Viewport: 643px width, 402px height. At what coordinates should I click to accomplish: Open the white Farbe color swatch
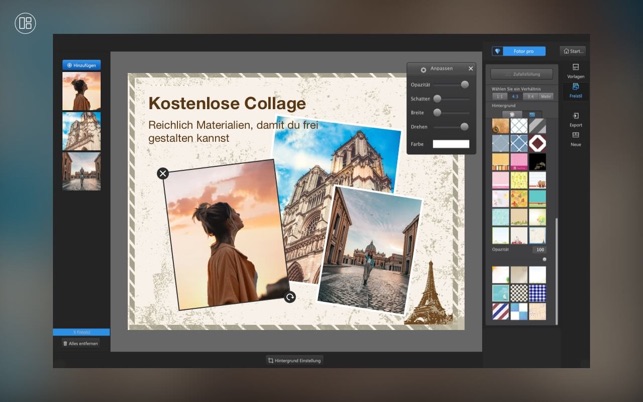pyautogui.click(x=451, y=144)
